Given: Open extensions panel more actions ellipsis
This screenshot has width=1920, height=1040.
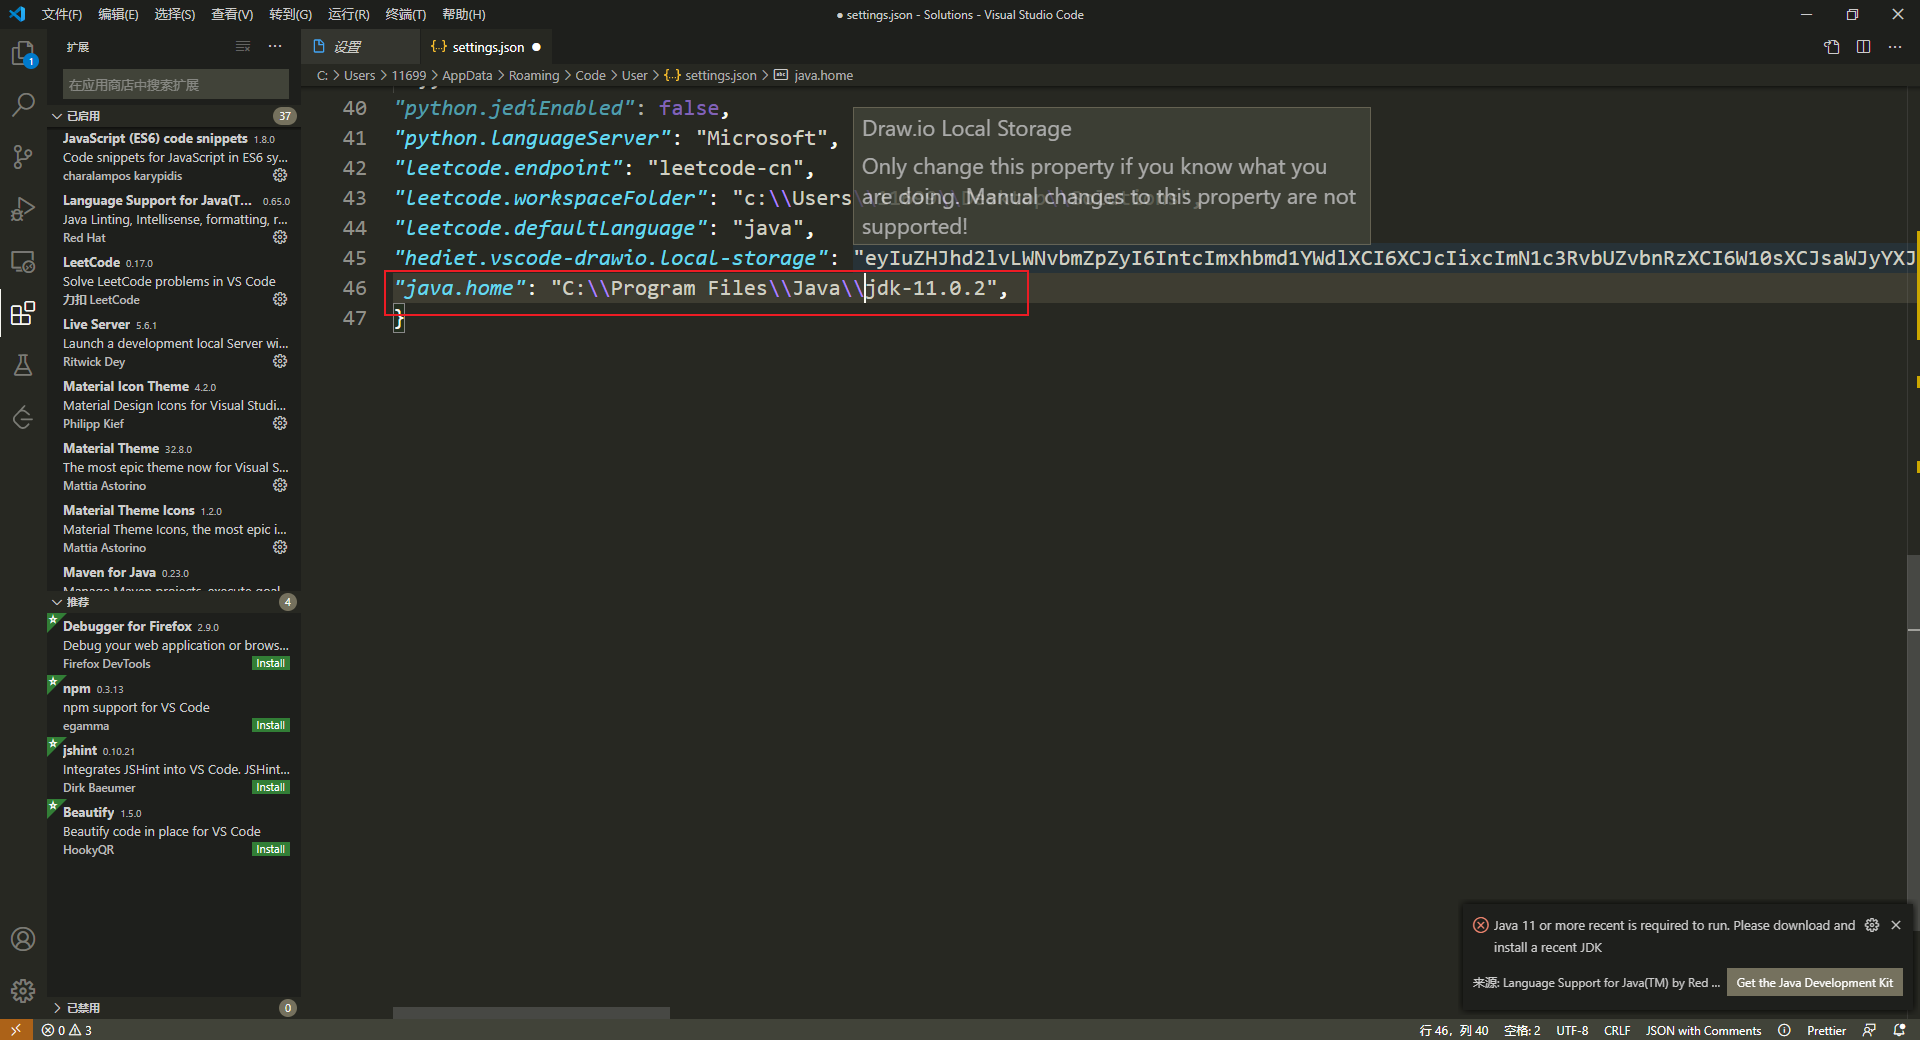Looking at the screenshot, I should (275, 47).
